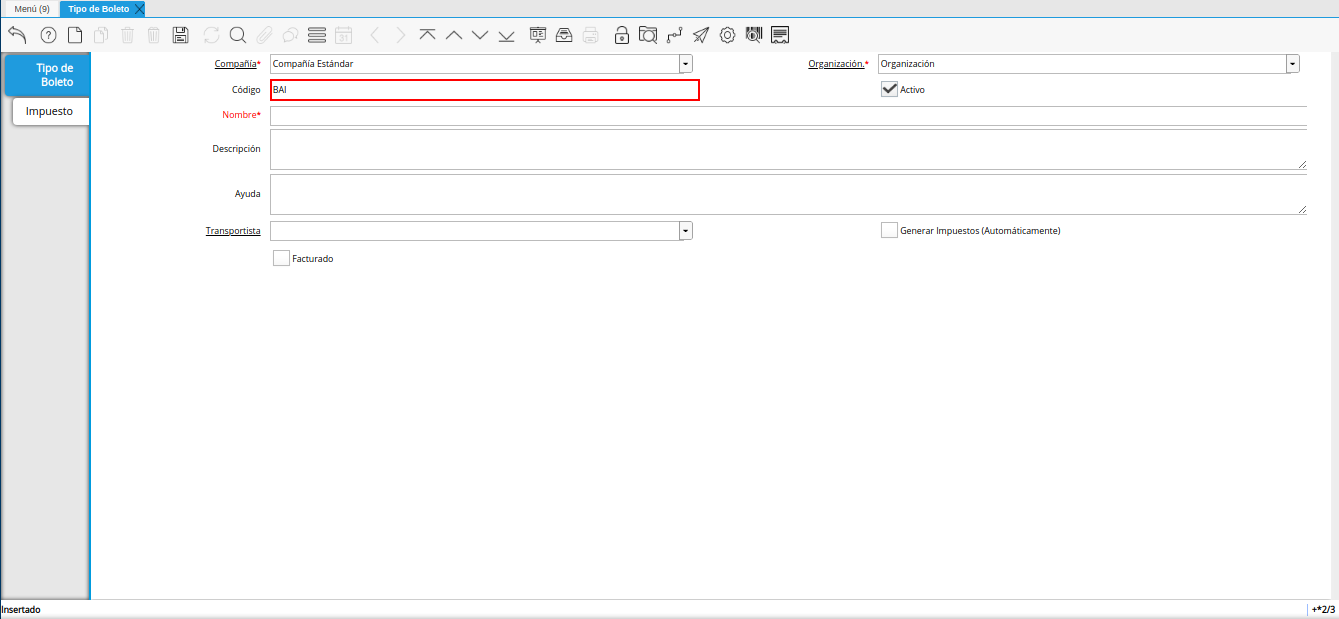Viewport: 1339px width, 619px height.
Task: Check the Facturado checkbox
Action: [281, 258]
